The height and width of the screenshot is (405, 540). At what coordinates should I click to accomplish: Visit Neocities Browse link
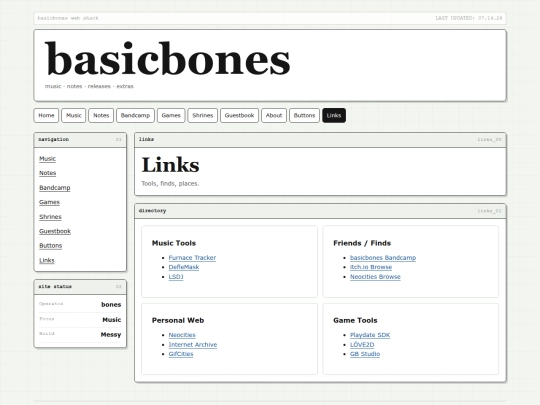[375, 277]
